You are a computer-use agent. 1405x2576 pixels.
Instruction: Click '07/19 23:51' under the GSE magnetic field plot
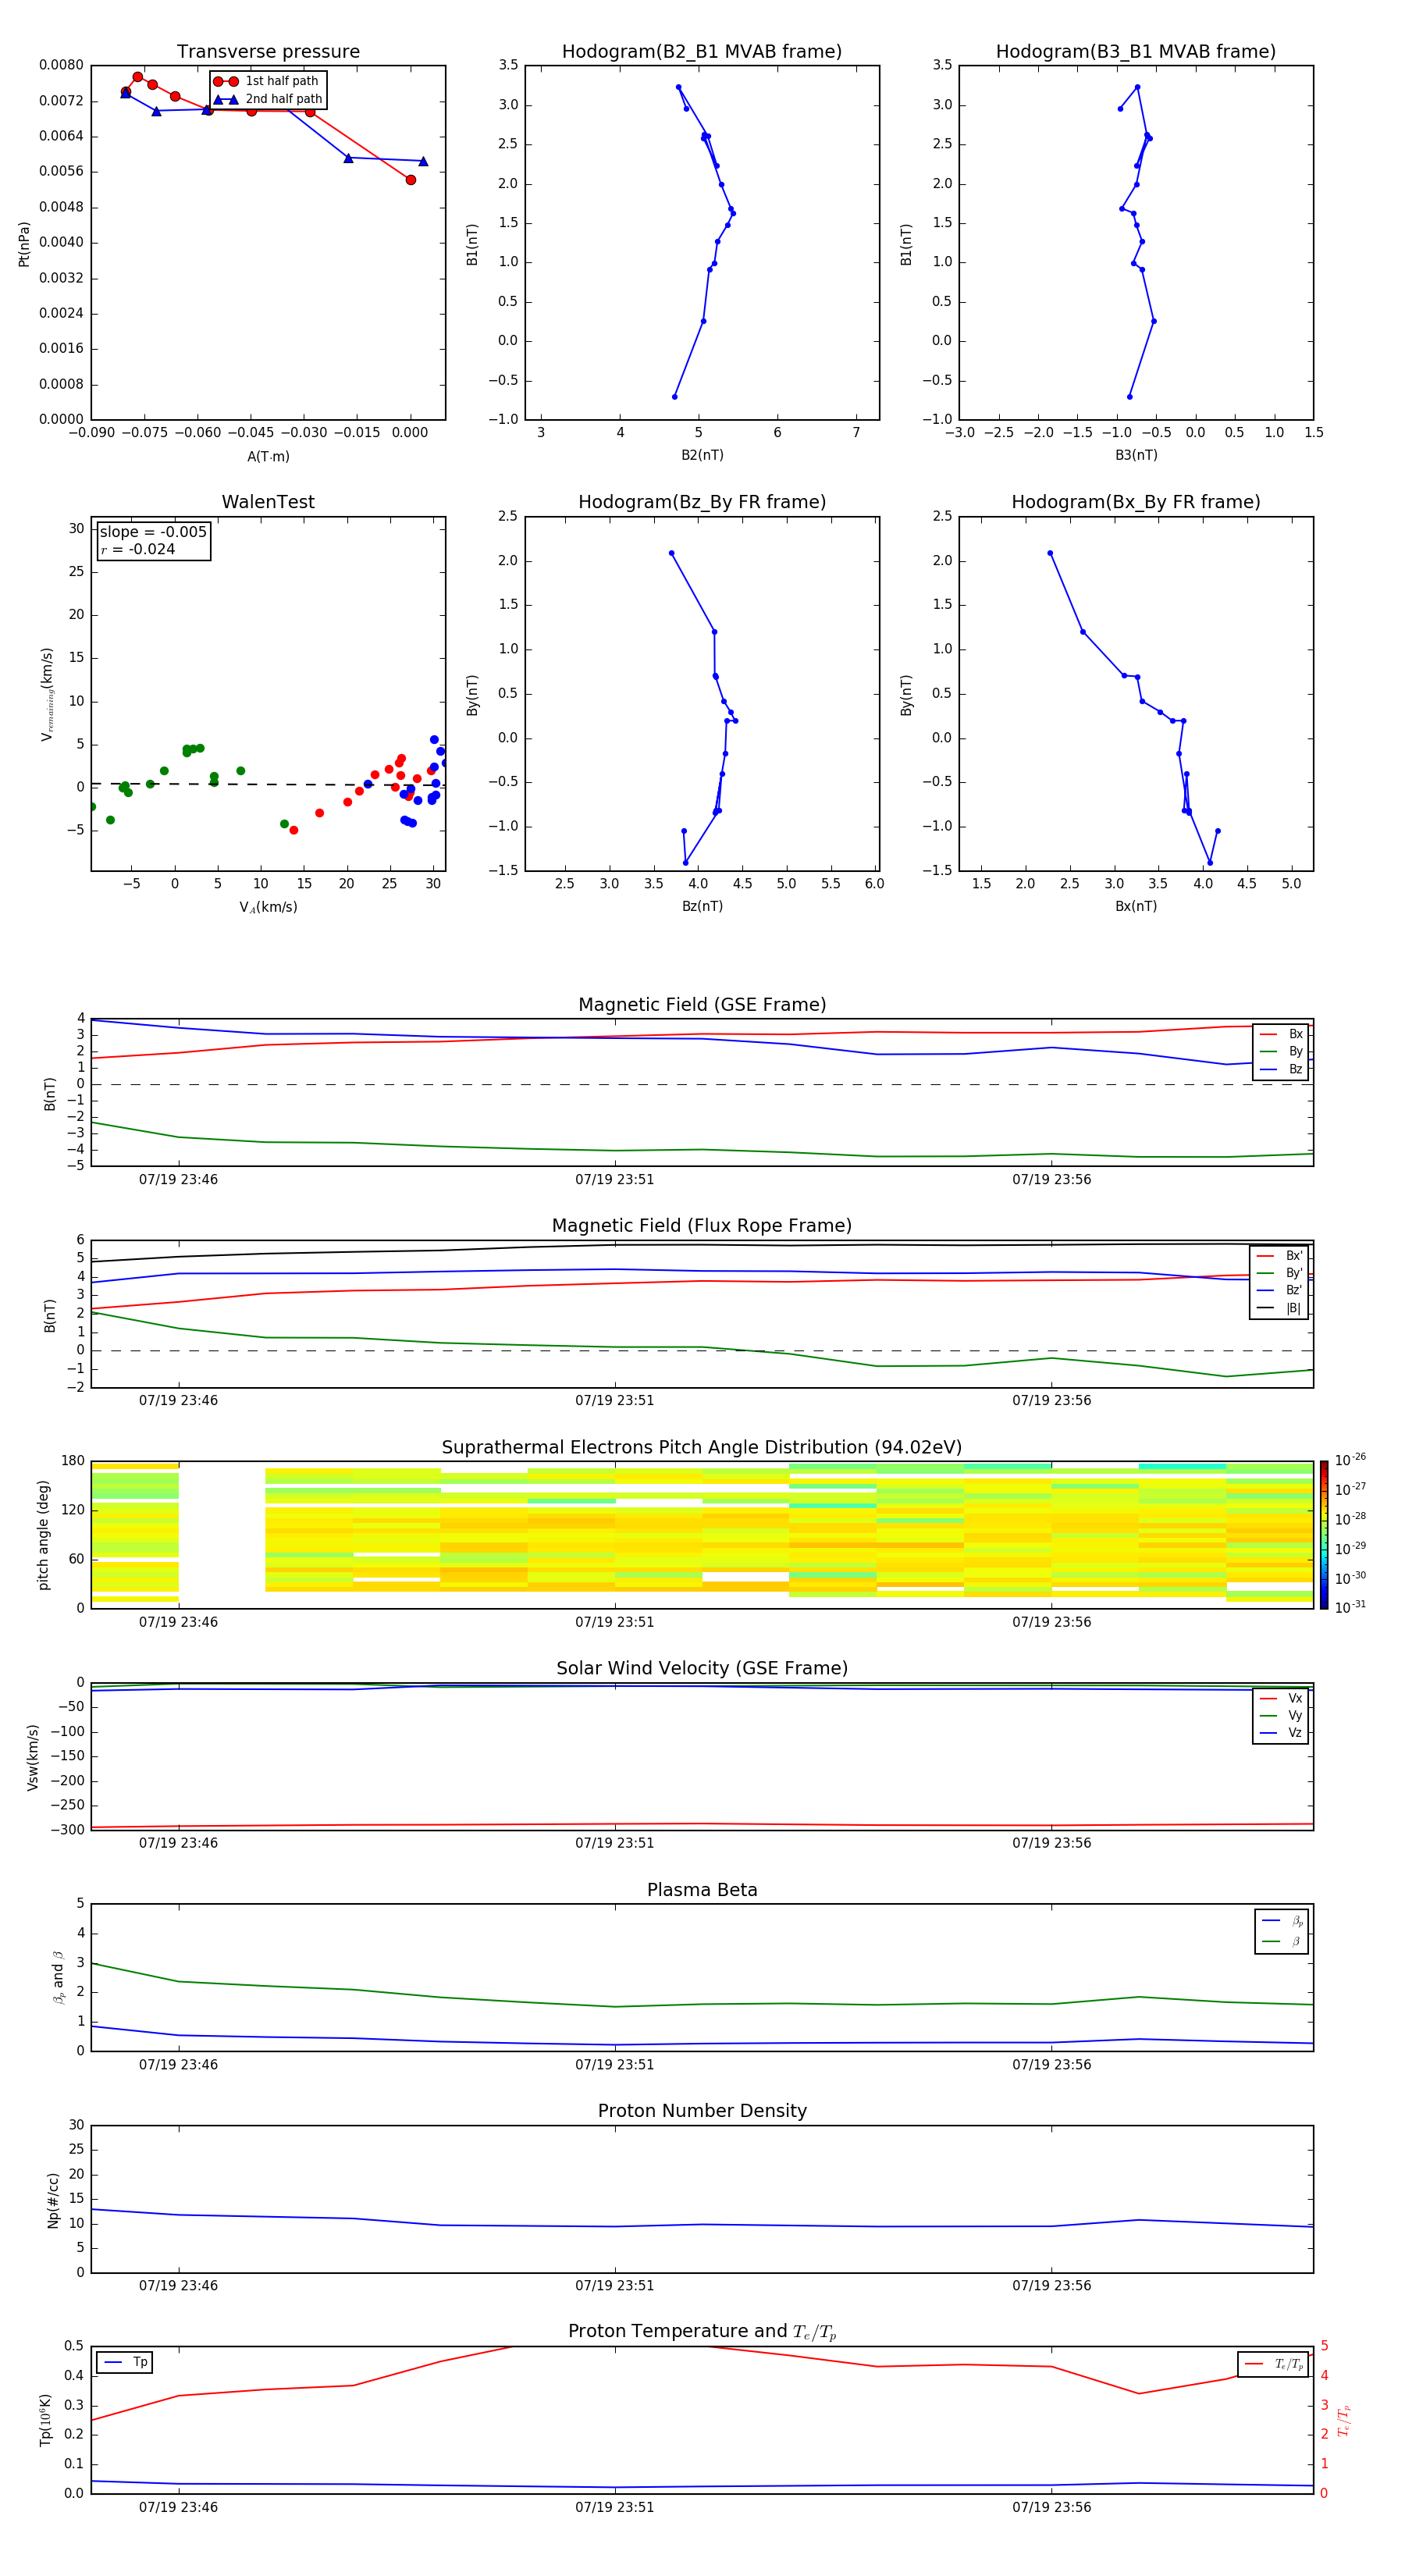614,1180
